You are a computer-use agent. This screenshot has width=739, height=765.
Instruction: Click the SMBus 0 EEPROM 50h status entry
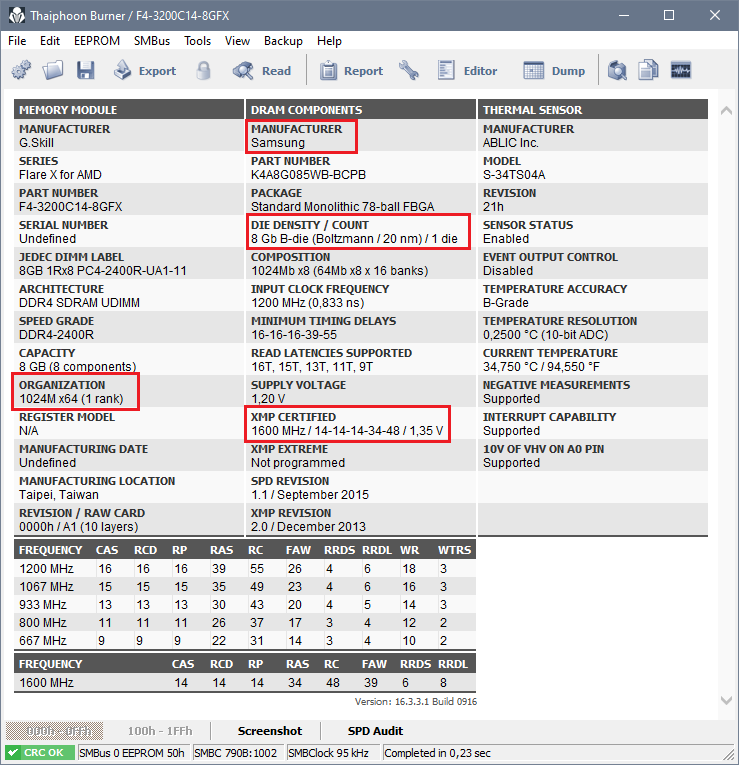pyautogui.click(x=132, y=753)
